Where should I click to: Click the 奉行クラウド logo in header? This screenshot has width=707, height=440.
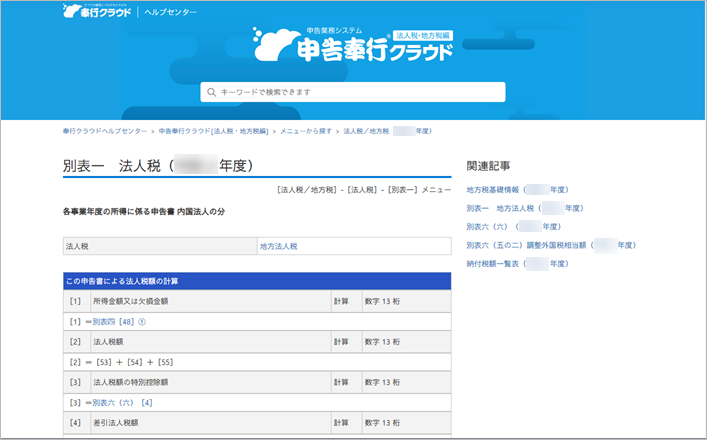click(x=97, y=11)
